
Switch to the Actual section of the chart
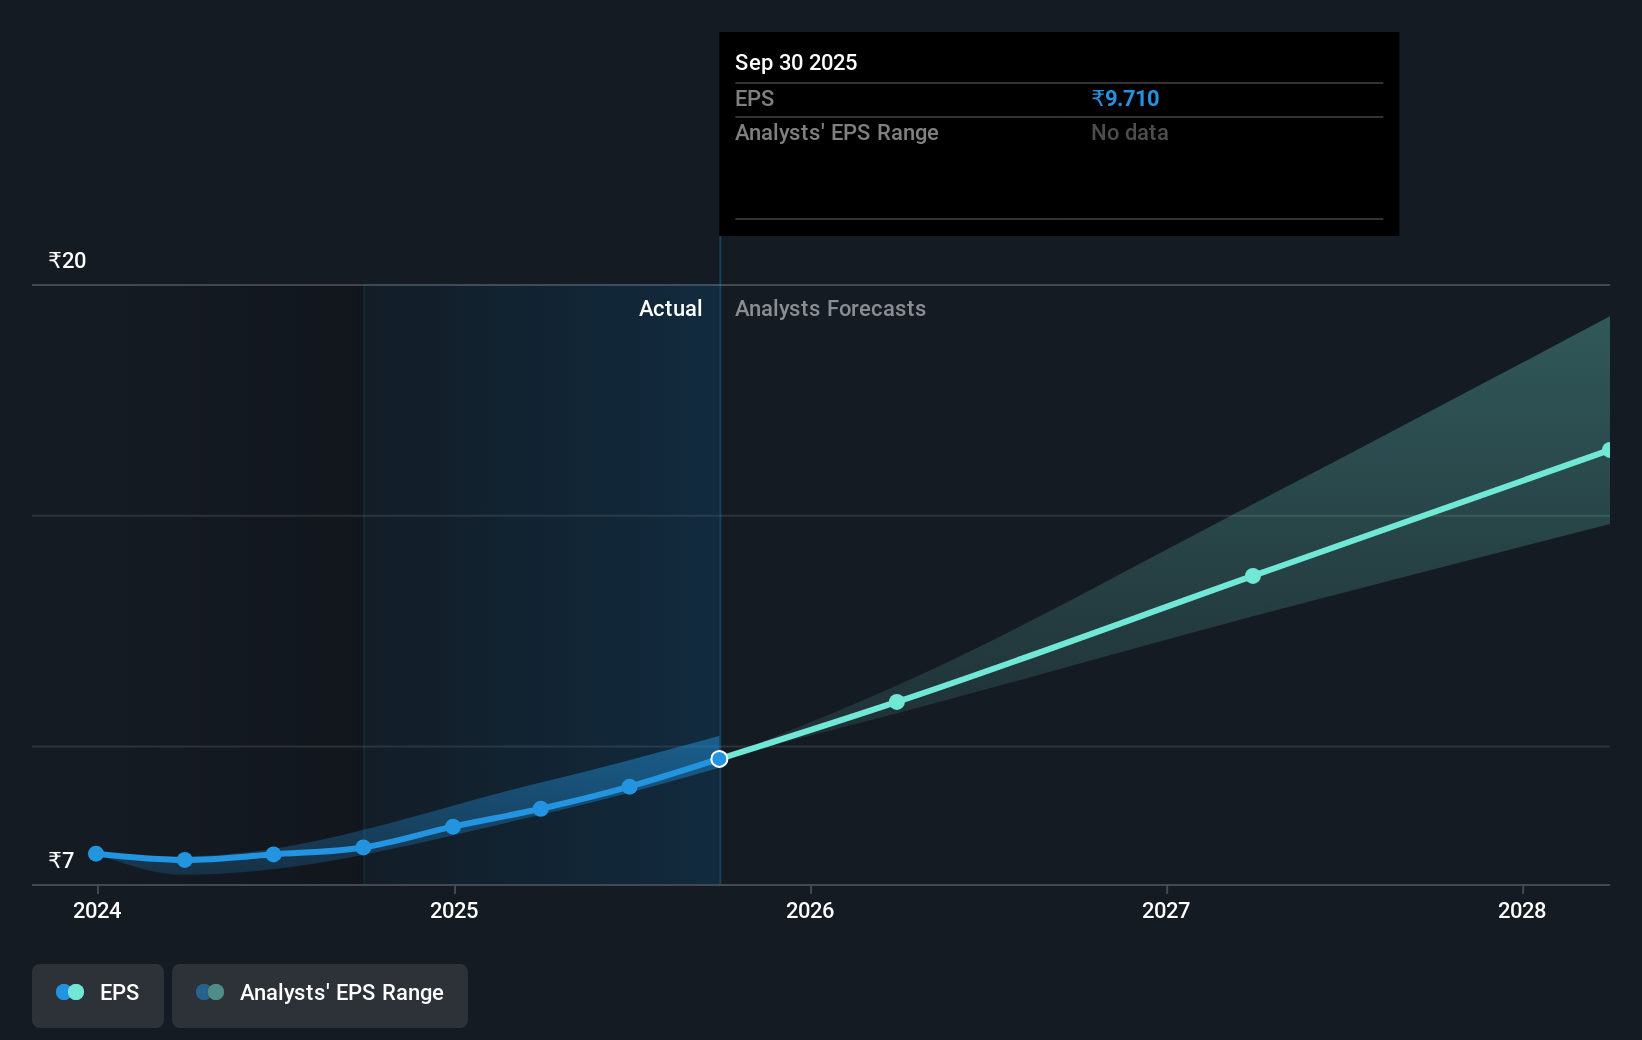point(670,308)
